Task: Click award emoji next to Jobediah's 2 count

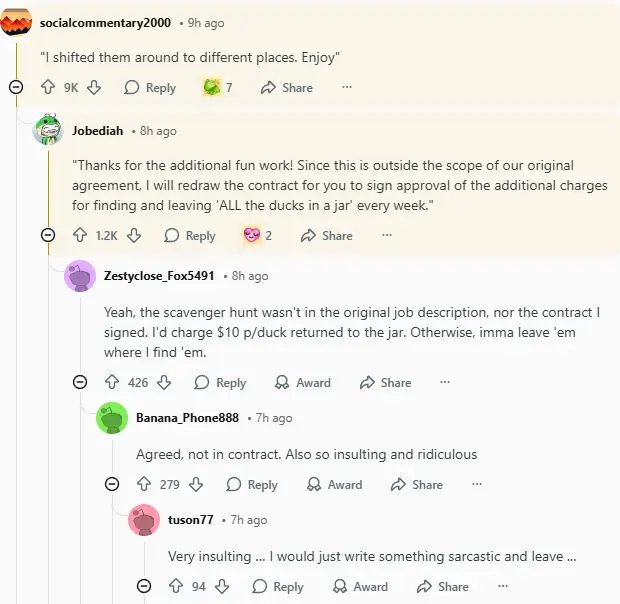Action: pyautogui.click(x=251, y=236)
